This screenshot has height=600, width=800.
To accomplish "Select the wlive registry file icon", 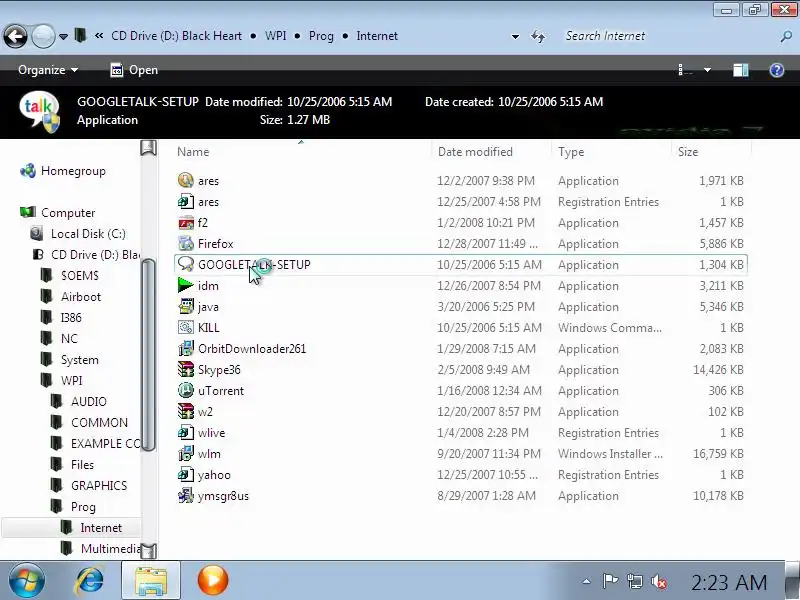I will coord(186,432).
